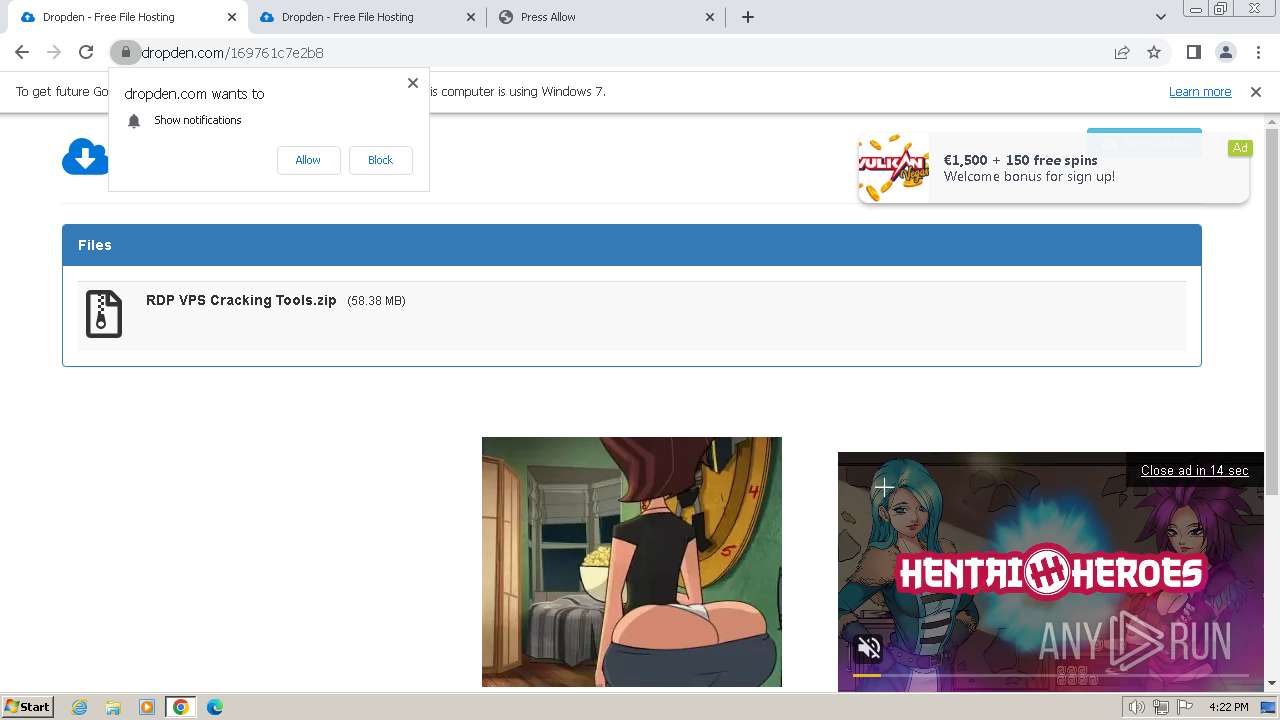Unmute the video ad
Screen dimensions: 1280x720
coord(869,648)
